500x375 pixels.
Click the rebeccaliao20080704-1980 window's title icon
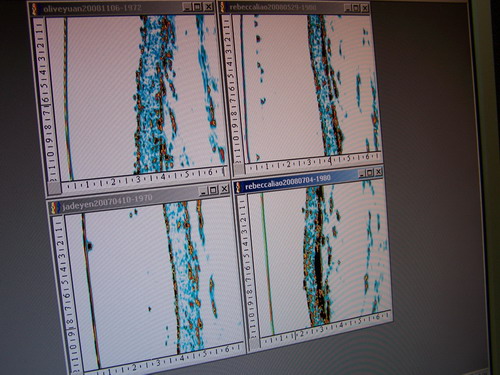pyautogui.click(x=238, y=187)
